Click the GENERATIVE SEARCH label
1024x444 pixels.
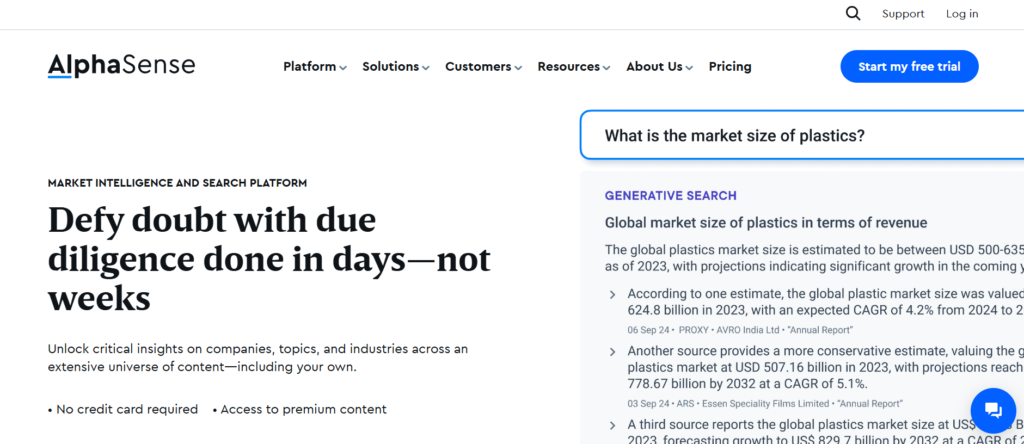[x=671, y=196]
